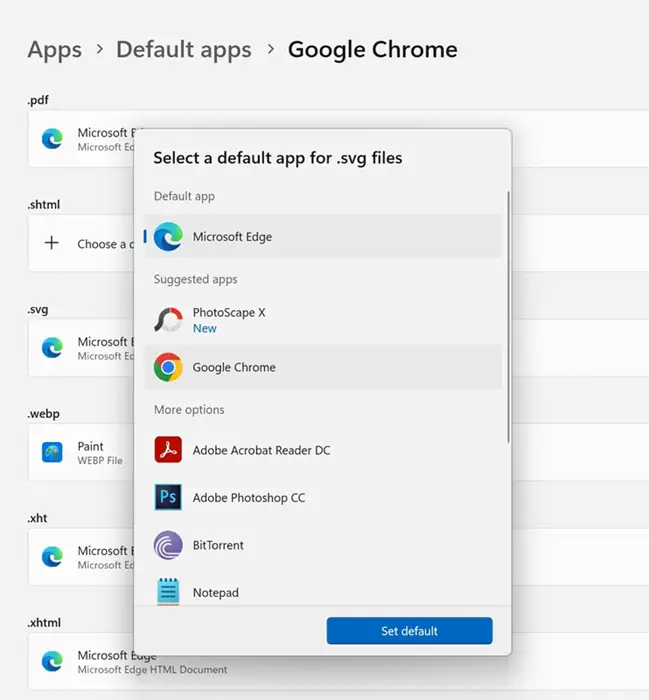Viewport: 649px width, 700px height.
Task: Click the BitTorrent app icon
Action: tap(168, 545)
